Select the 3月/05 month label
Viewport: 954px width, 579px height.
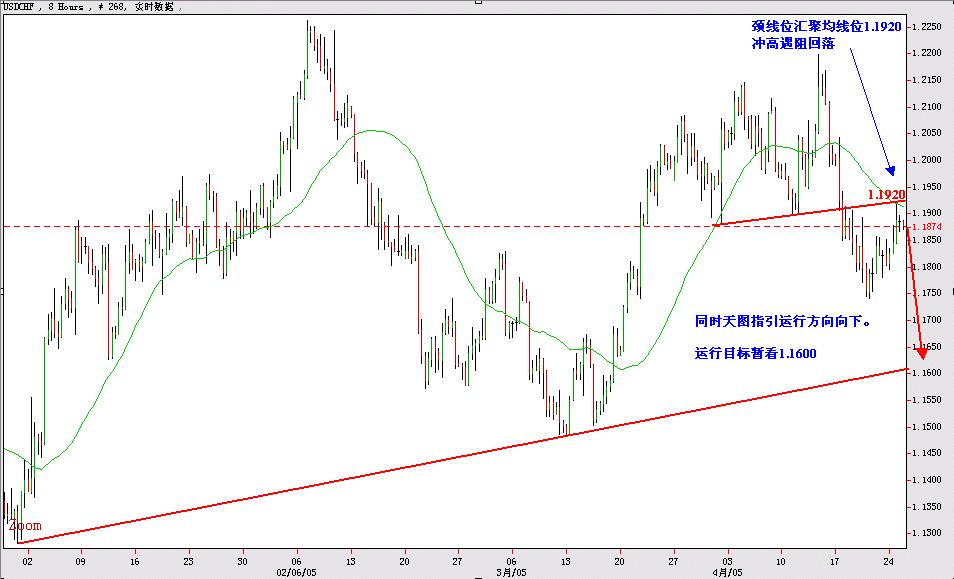511,572
